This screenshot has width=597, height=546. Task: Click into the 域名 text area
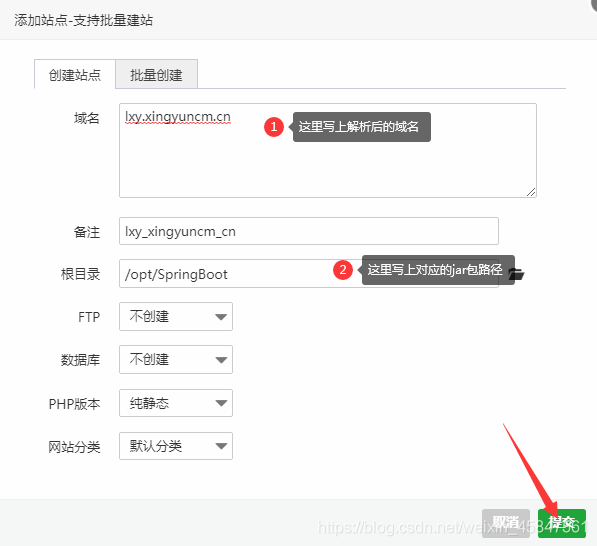[328, 150]
